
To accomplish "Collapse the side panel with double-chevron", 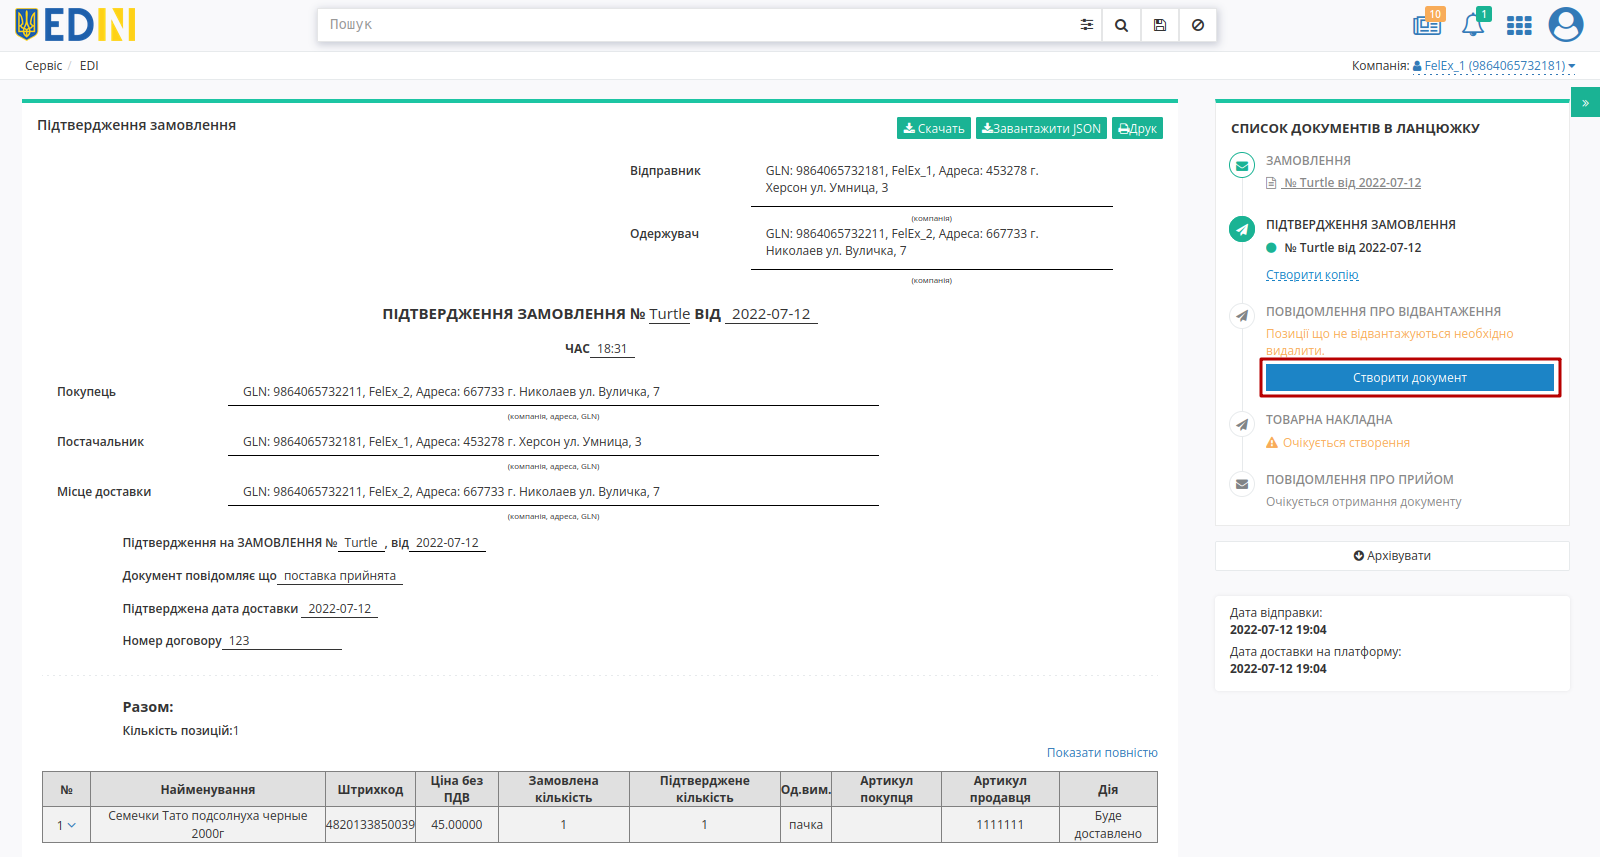I will 1585,102.
